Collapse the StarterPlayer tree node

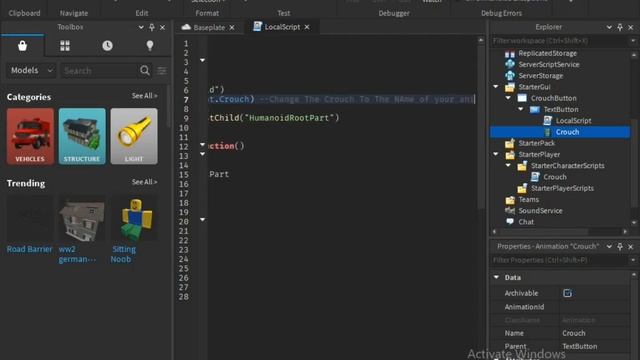pyautogui.click(x=496, y=154)
